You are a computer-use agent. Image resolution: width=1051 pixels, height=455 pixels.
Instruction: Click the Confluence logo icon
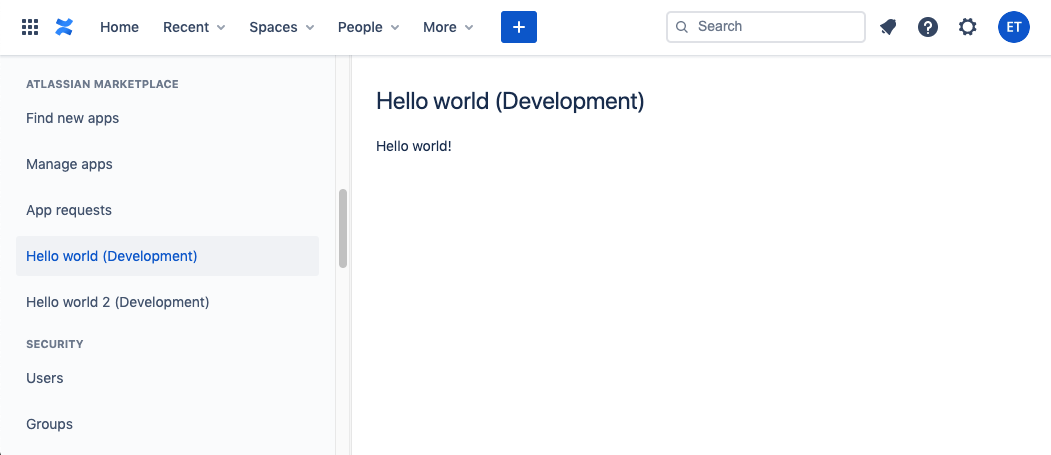[x=64, y=27]
